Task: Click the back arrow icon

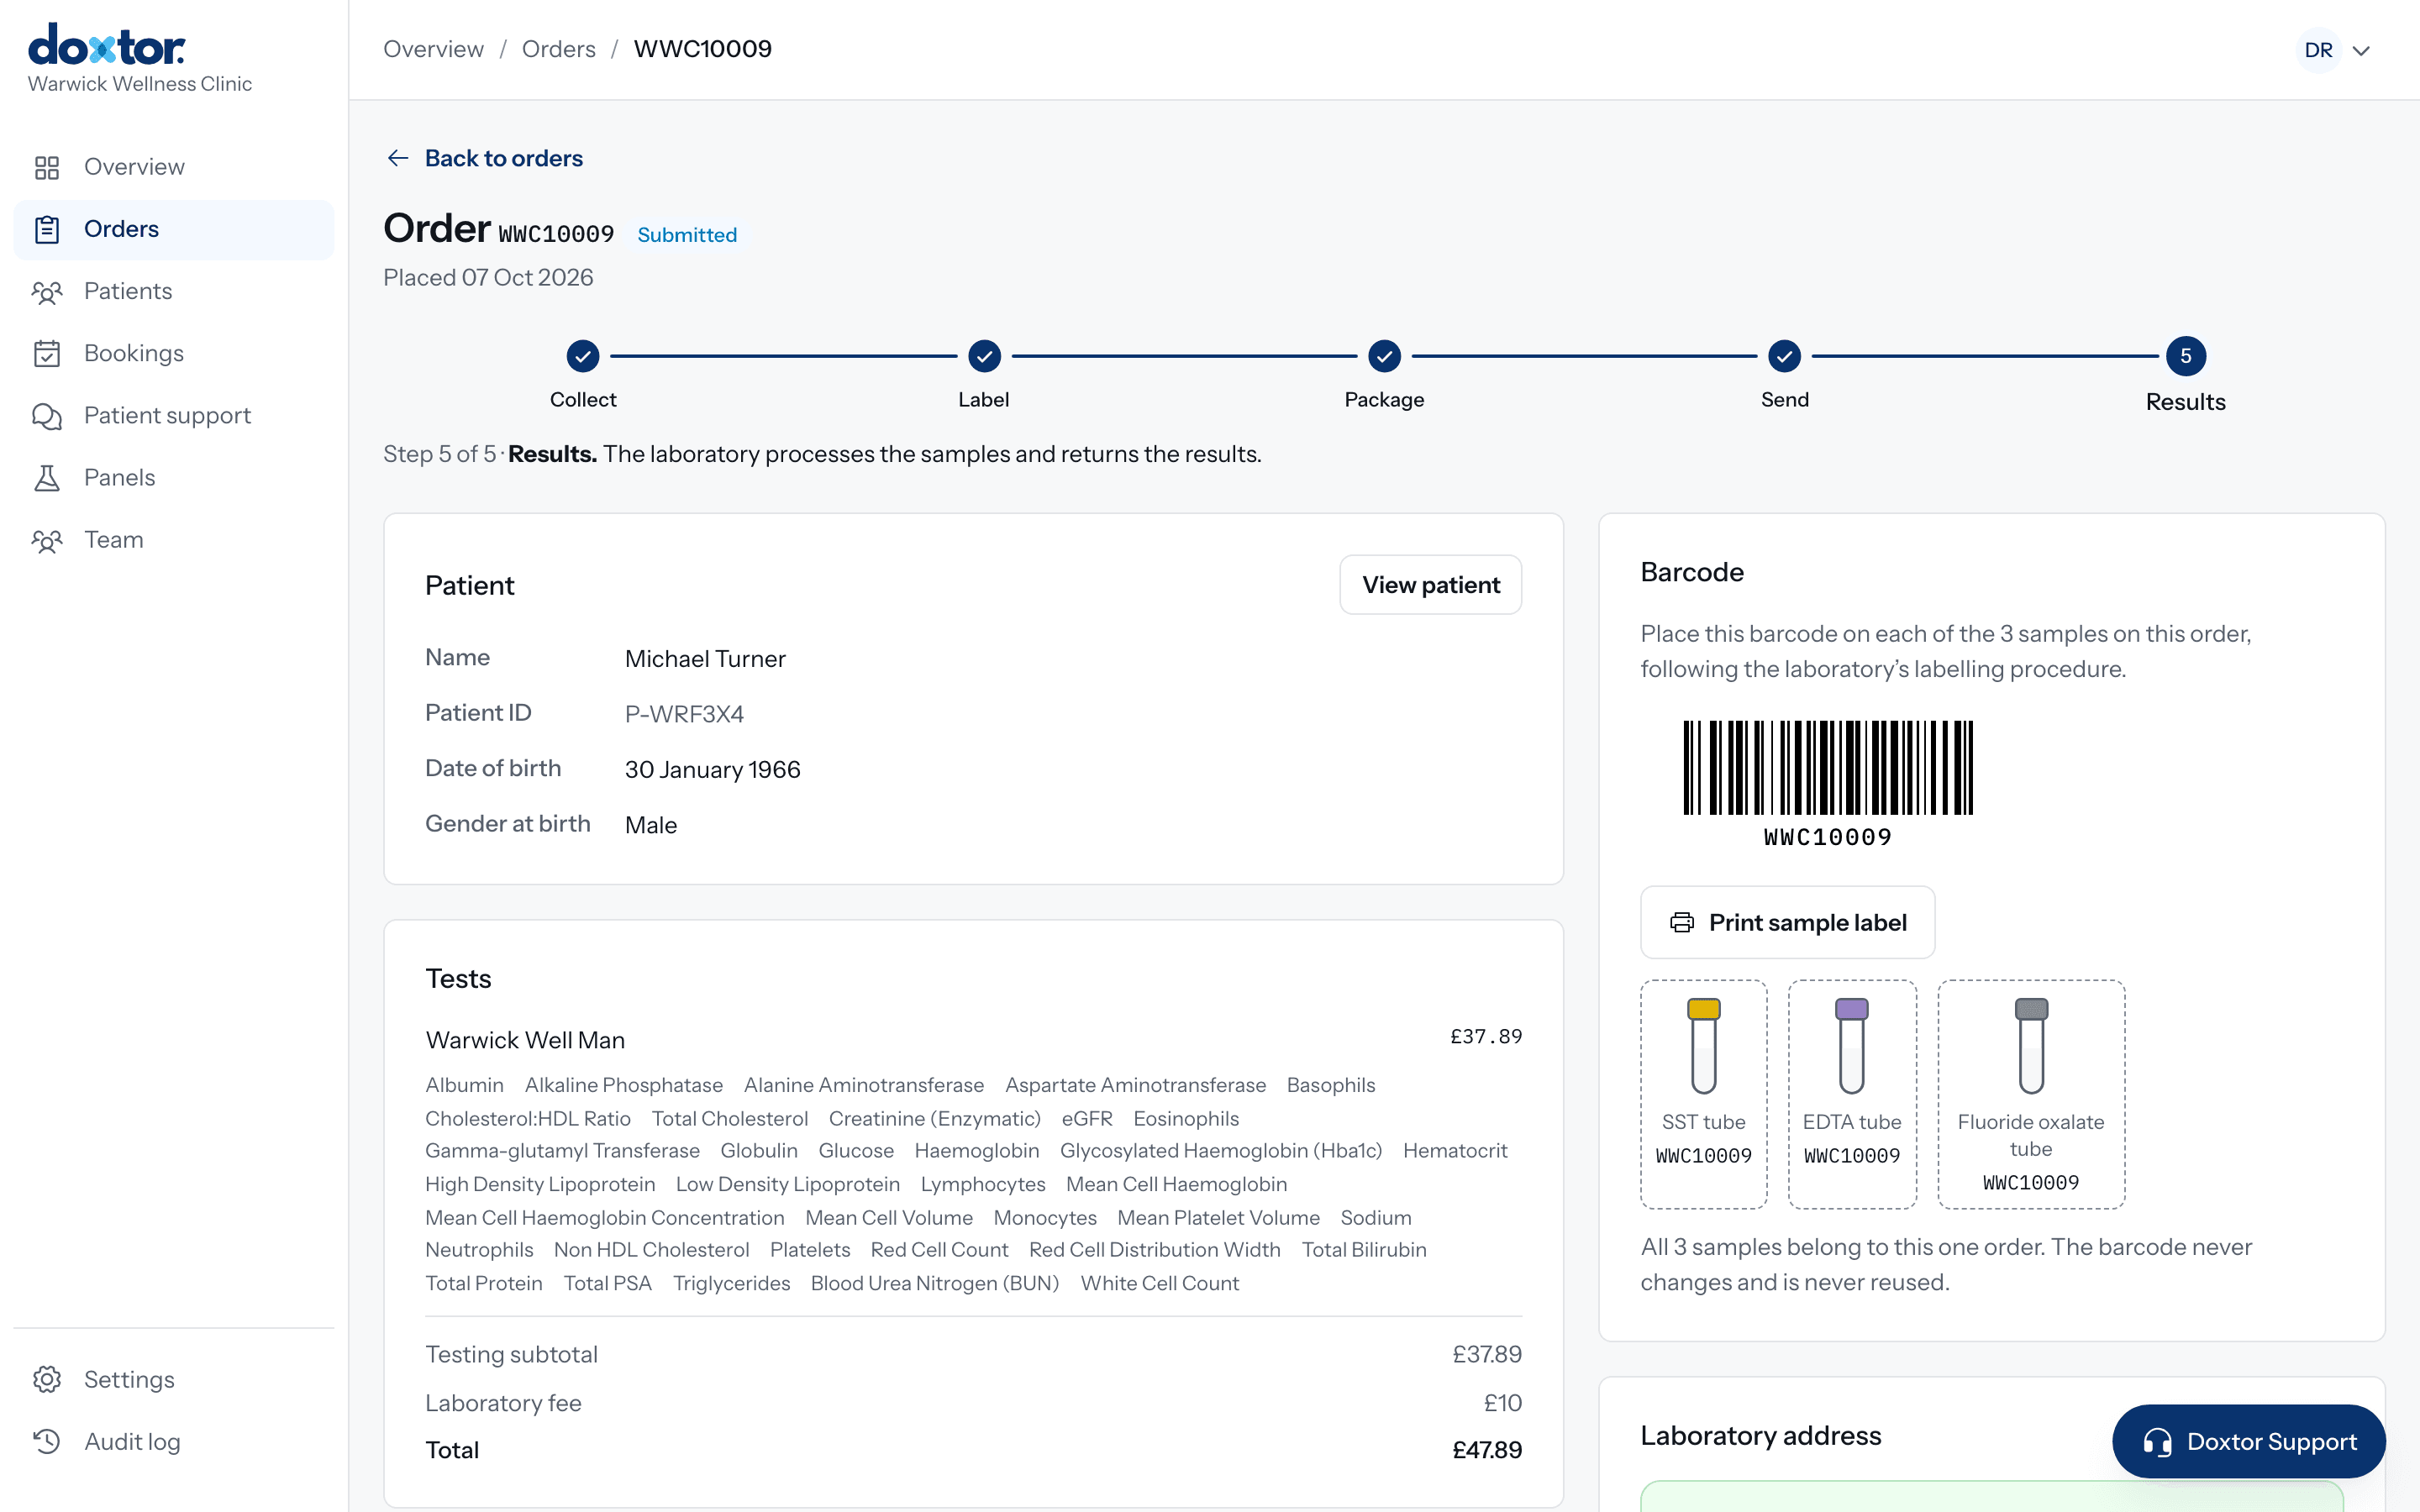Action: click(398, 158)
